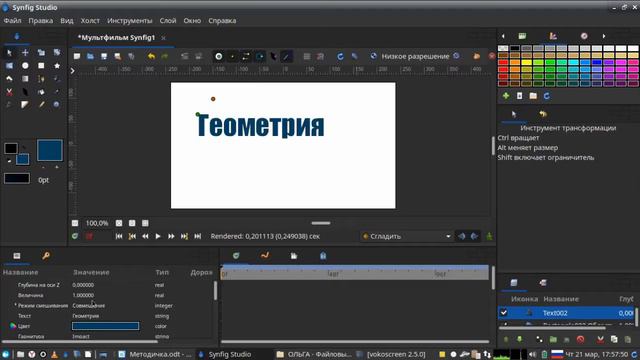Add a new color to the palette

pyautogui.click(x=506, y=96)
